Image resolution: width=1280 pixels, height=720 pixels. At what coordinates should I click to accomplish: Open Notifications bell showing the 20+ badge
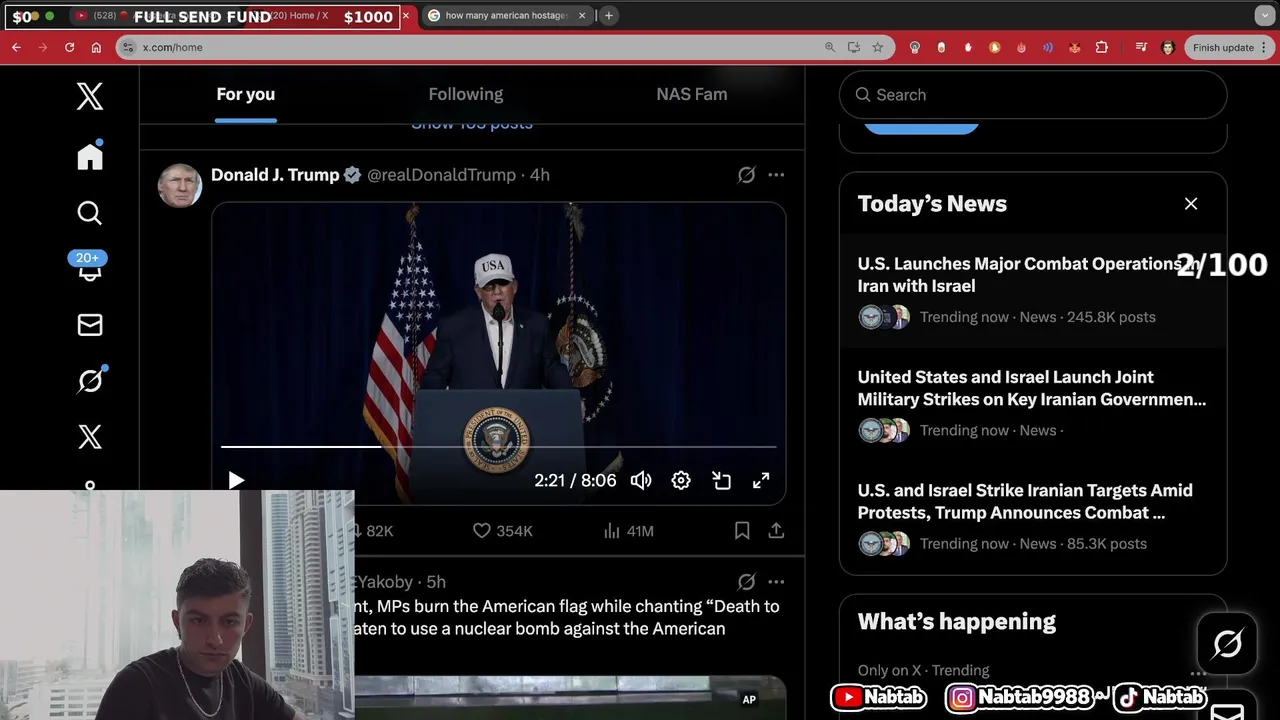(x=88, y=266)
